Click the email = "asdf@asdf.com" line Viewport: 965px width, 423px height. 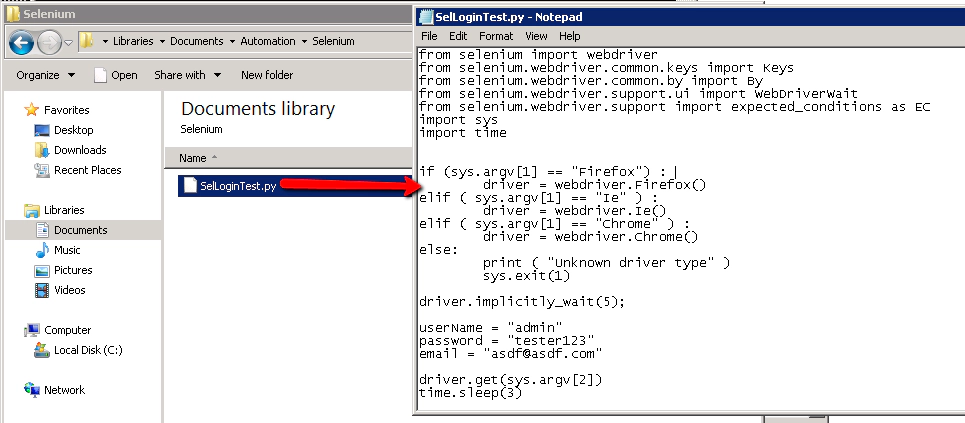point(510,354)
